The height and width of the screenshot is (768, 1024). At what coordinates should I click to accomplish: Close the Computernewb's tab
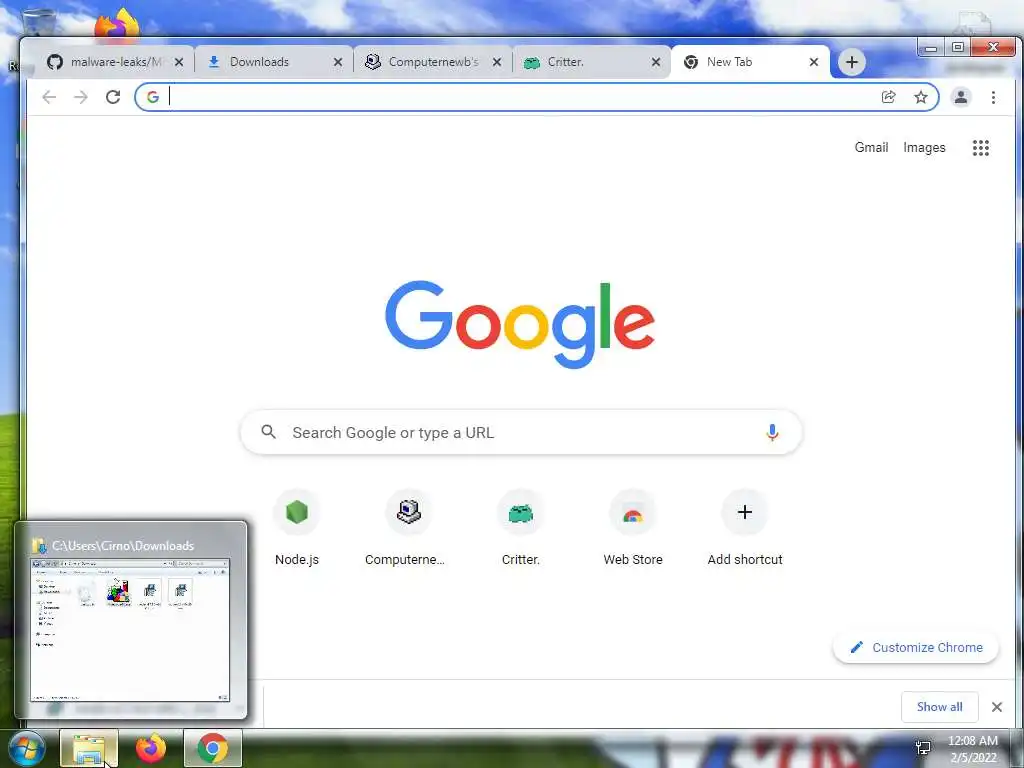pos(497,62)
